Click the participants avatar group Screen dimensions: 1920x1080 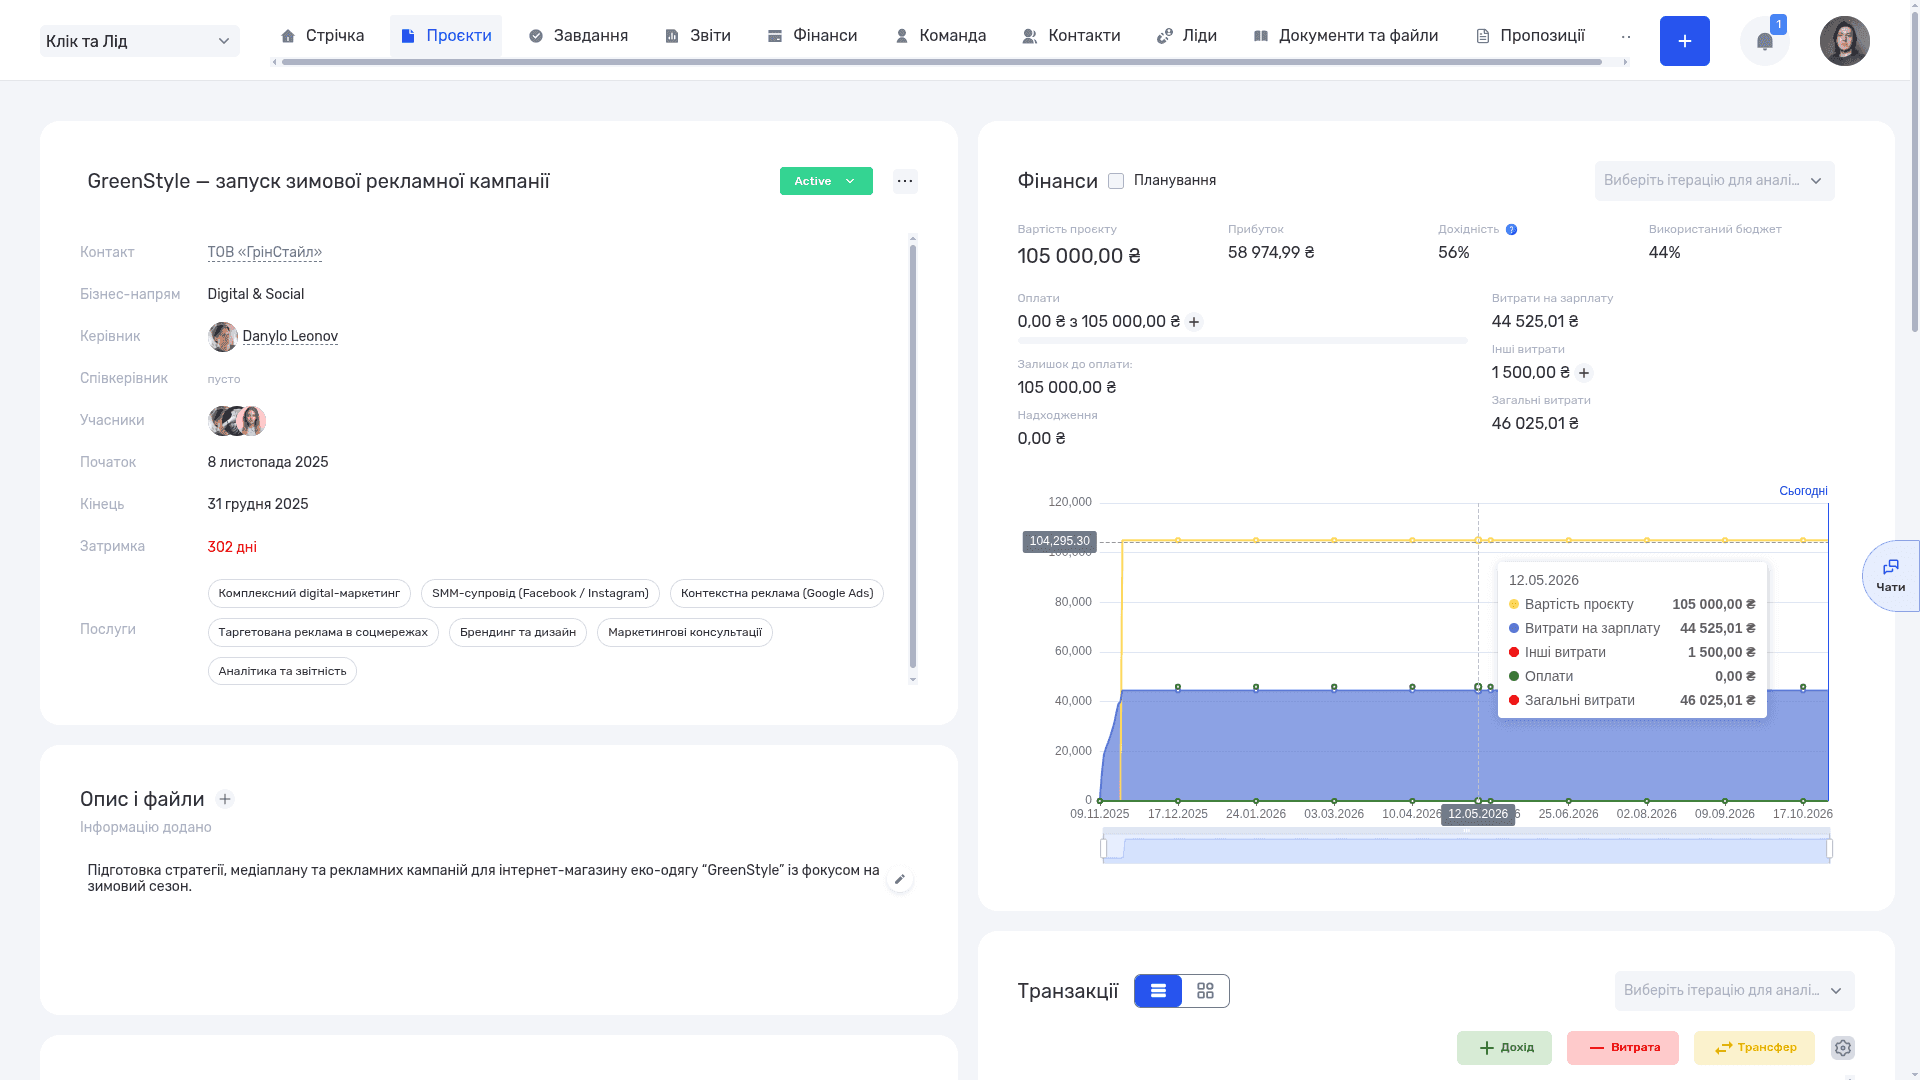click(x=237, y=421)
